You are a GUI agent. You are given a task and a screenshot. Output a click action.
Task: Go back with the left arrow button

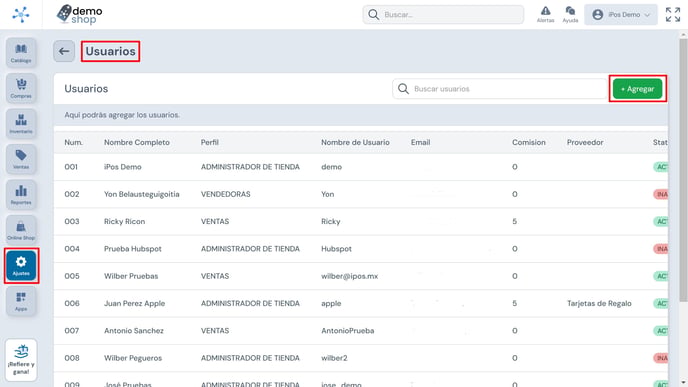[x=64, y=51]
